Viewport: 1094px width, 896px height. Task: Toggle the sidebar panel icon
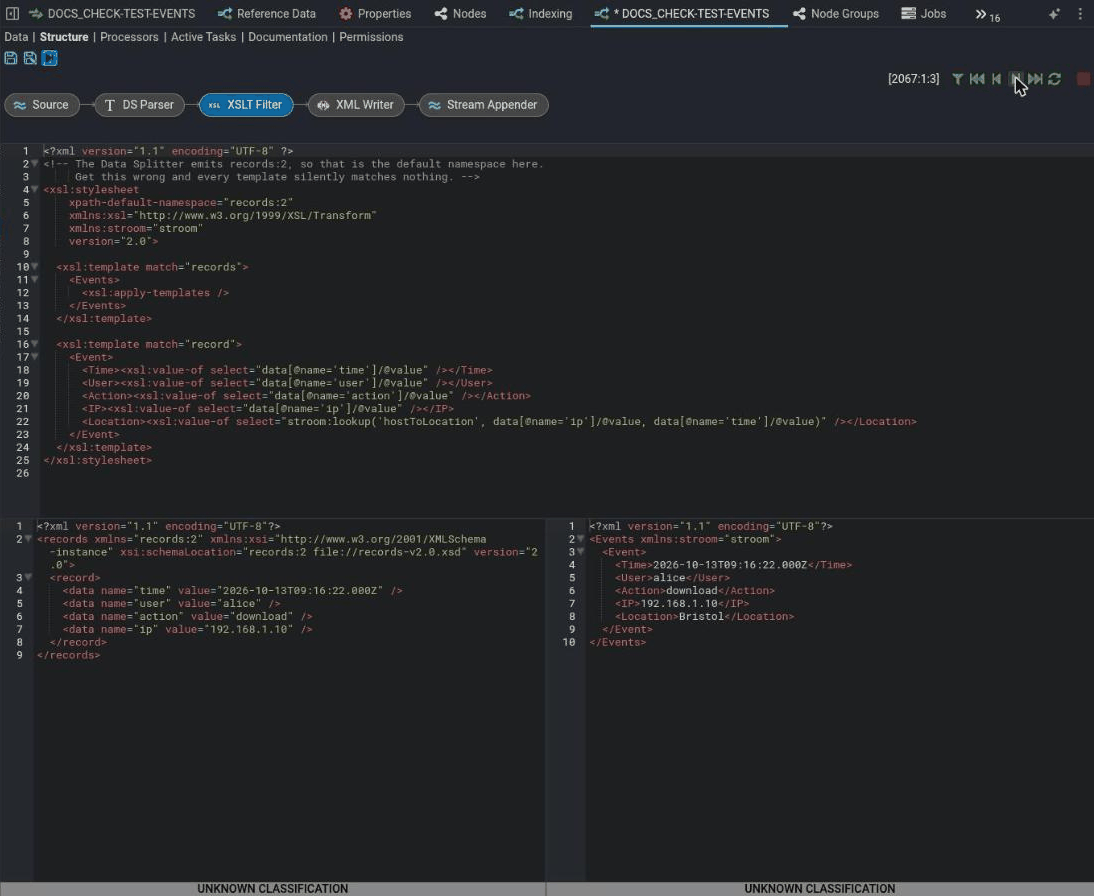(x=12, y=13)
